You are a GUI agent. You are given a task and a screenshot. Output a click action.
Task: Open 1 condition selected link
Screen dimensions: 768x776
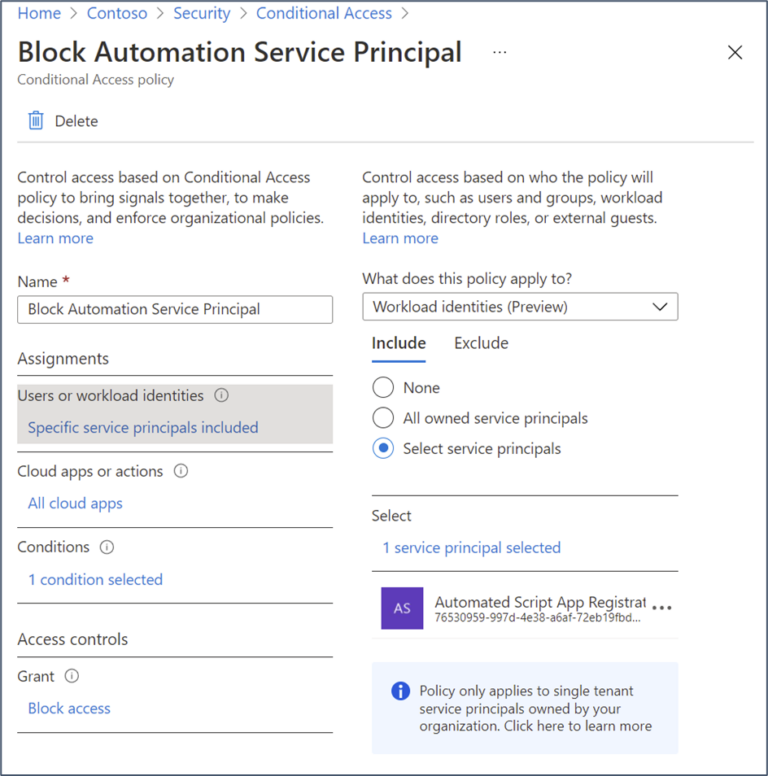96,579
